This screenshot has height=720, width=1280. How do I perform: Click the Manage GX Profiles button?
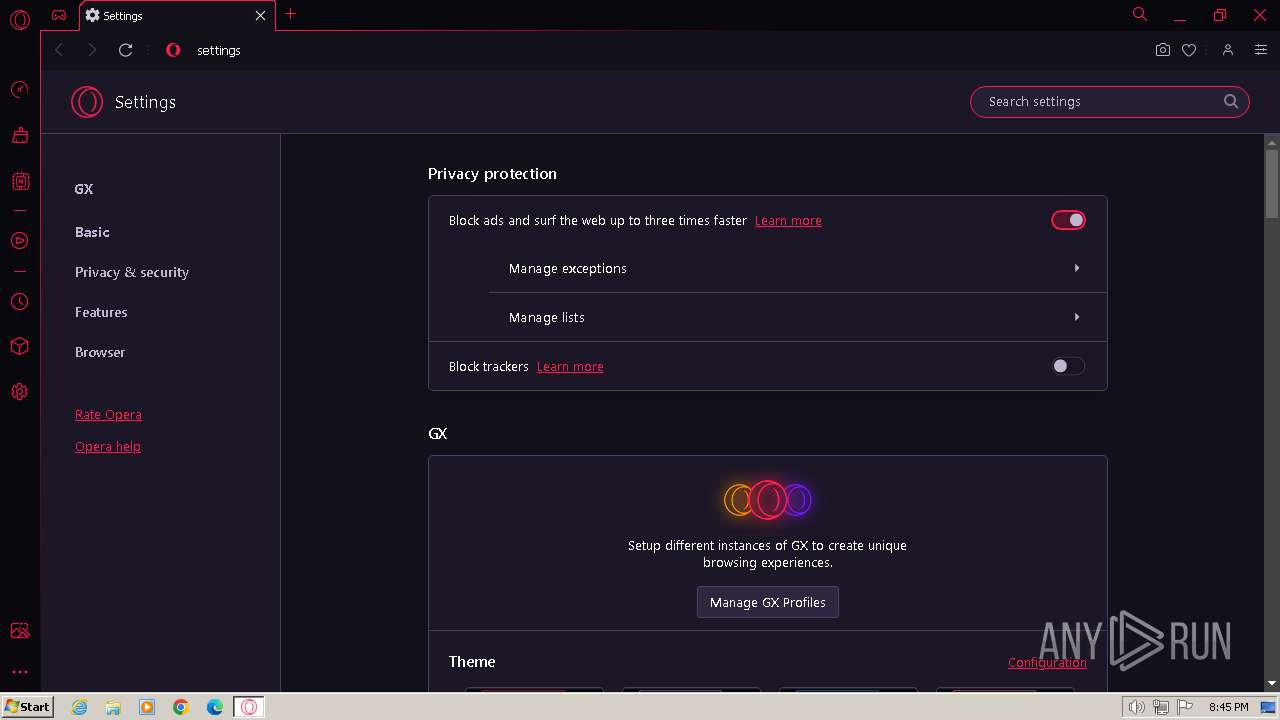[x=768, y=602]
